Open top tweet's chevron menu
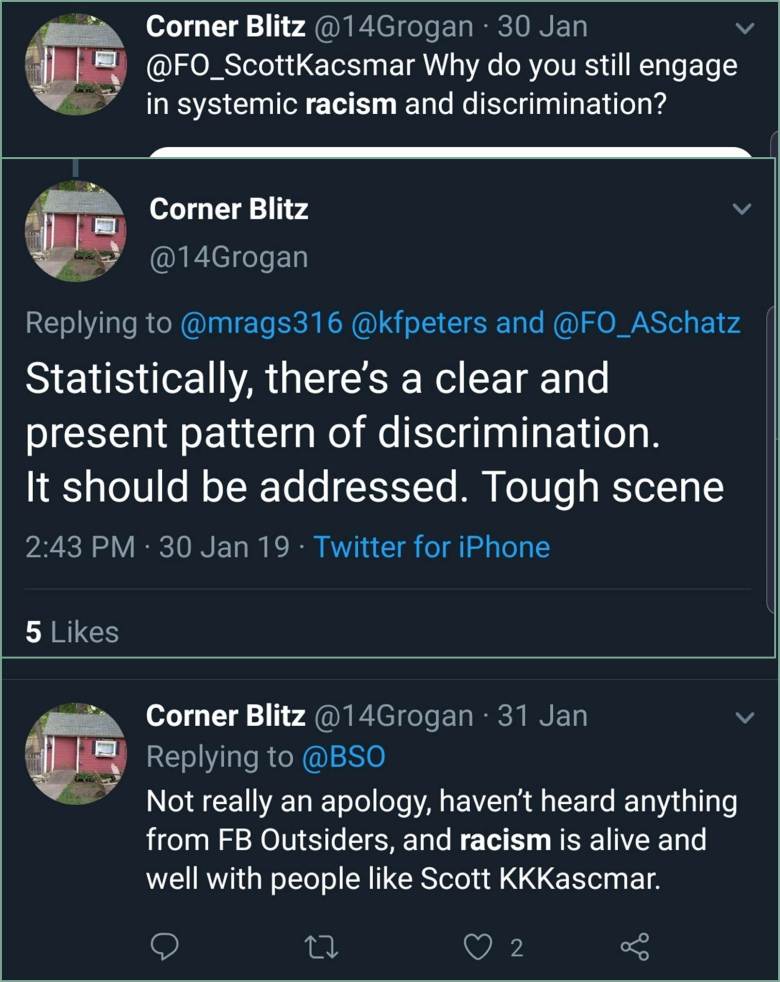 pos(742,29)
